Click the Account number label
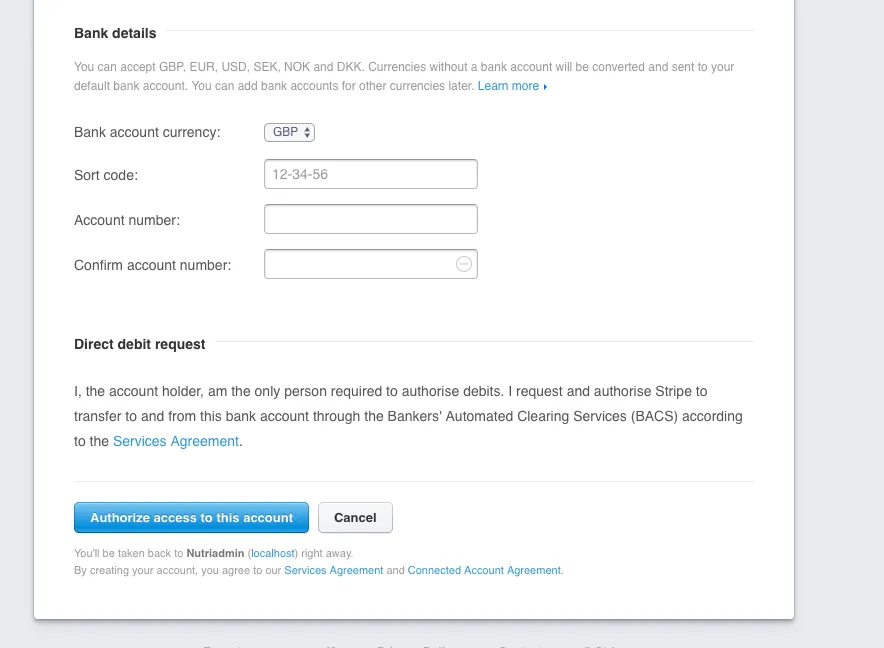The height and width of the screenshot is (648, 884). [x=127, y=220]
